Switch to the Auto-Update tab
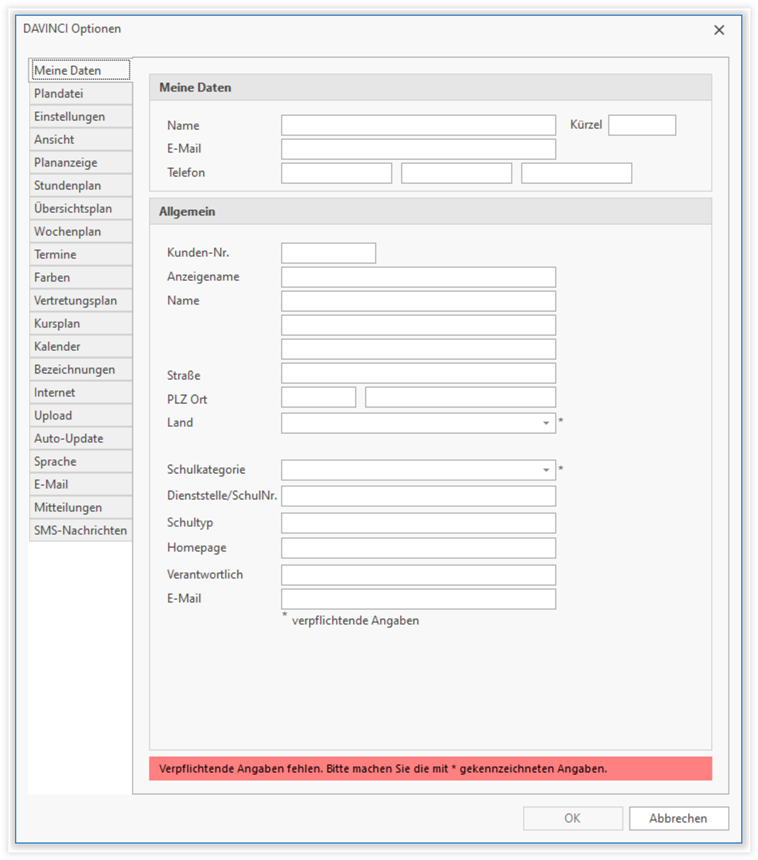The image size is (758, 860). (80, 439)
